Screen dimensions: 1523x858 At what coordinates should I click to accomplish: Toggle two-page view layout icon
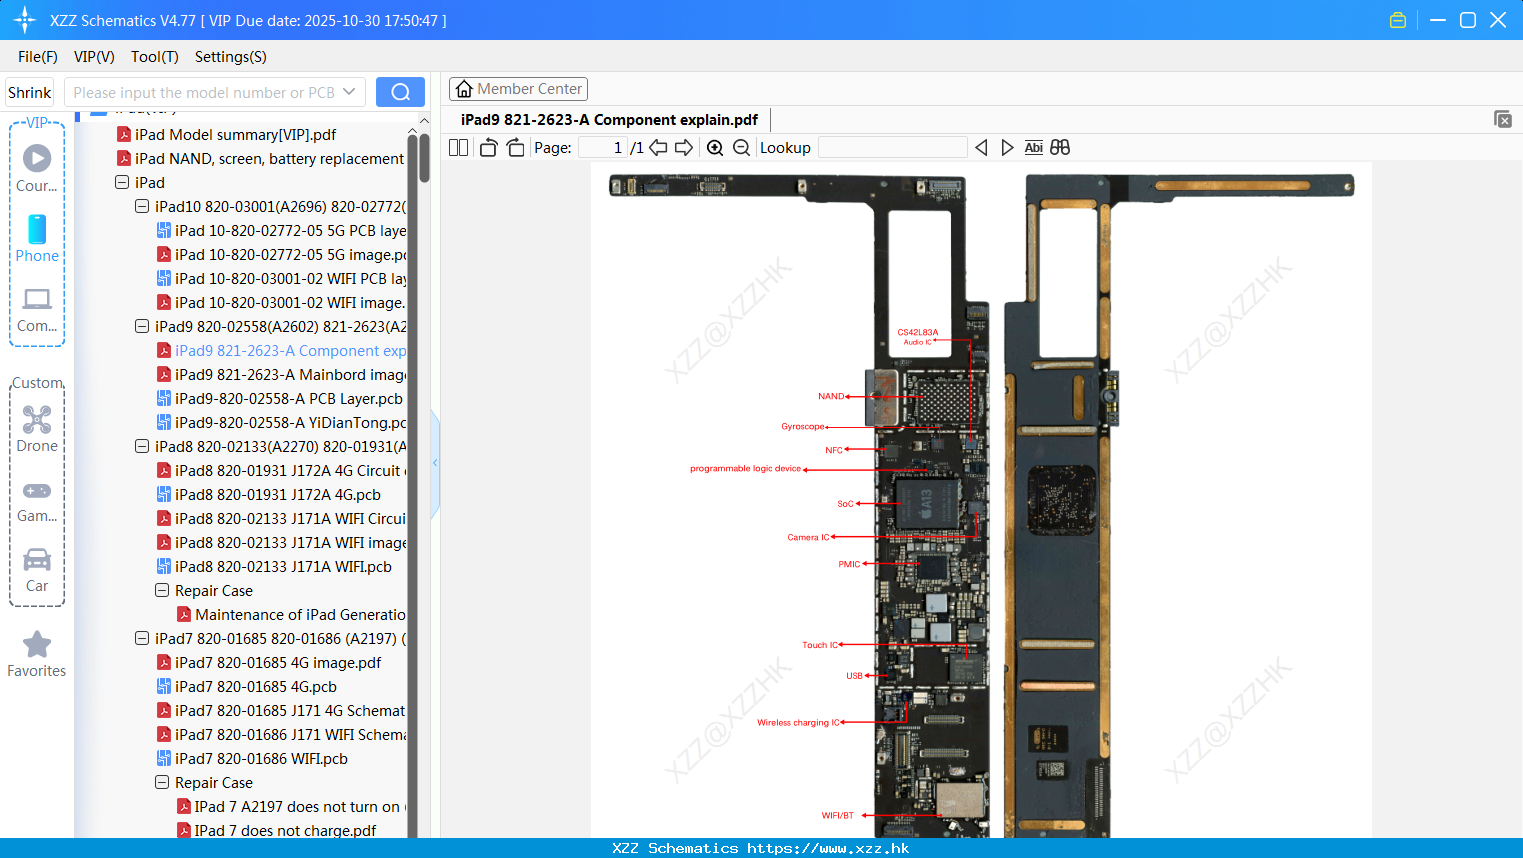tap(459, 148)
